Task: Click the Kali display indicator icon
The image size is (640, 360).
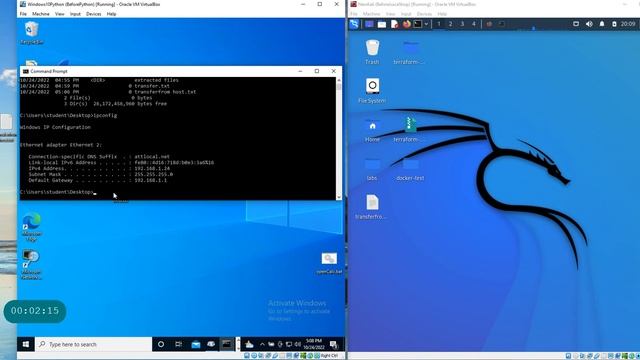Action: coord(576,24)
